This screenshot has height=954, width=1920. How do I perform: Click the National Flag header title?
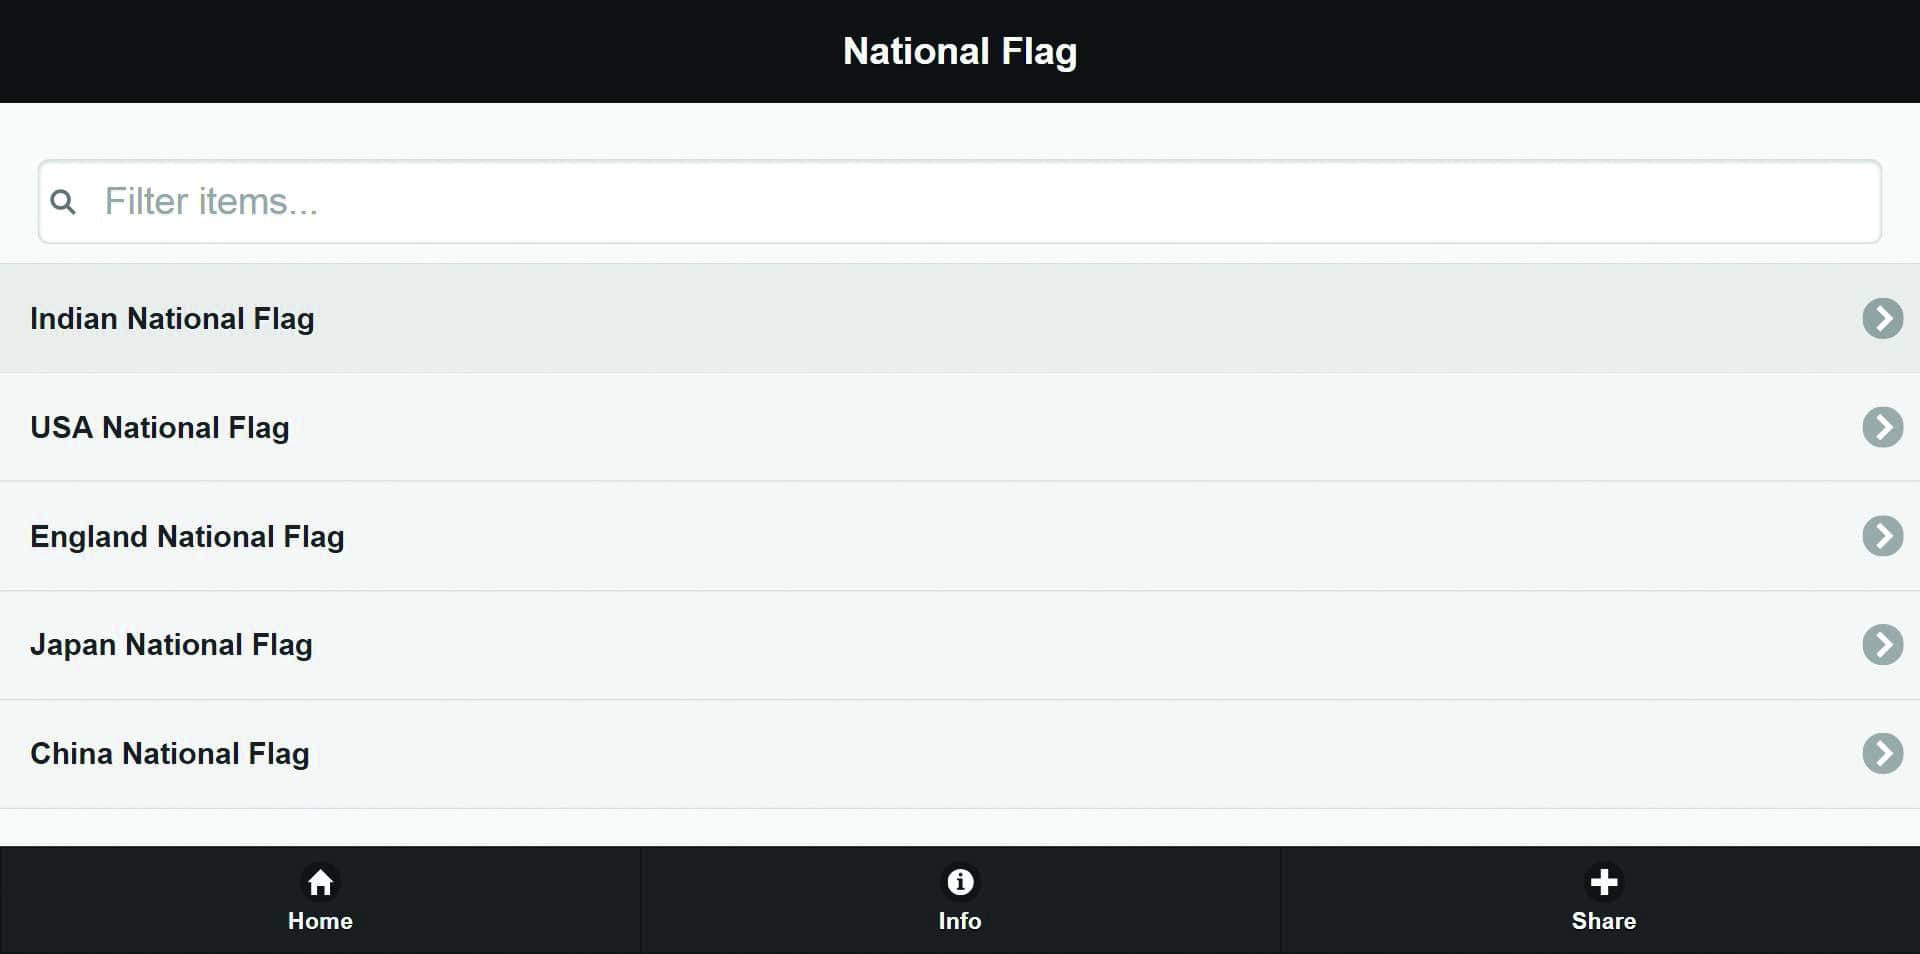tap(960, 51)
